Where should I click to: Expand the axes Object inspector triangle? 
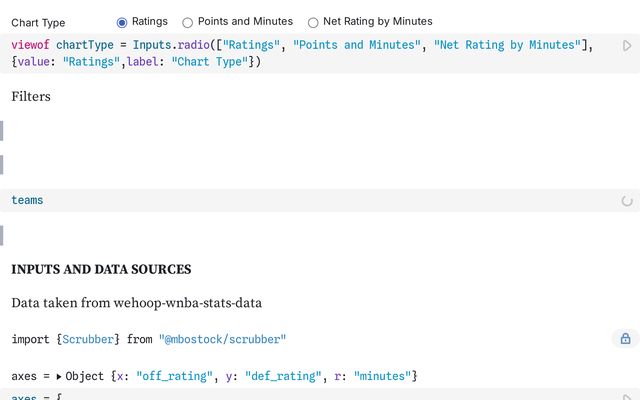point(59,376)
